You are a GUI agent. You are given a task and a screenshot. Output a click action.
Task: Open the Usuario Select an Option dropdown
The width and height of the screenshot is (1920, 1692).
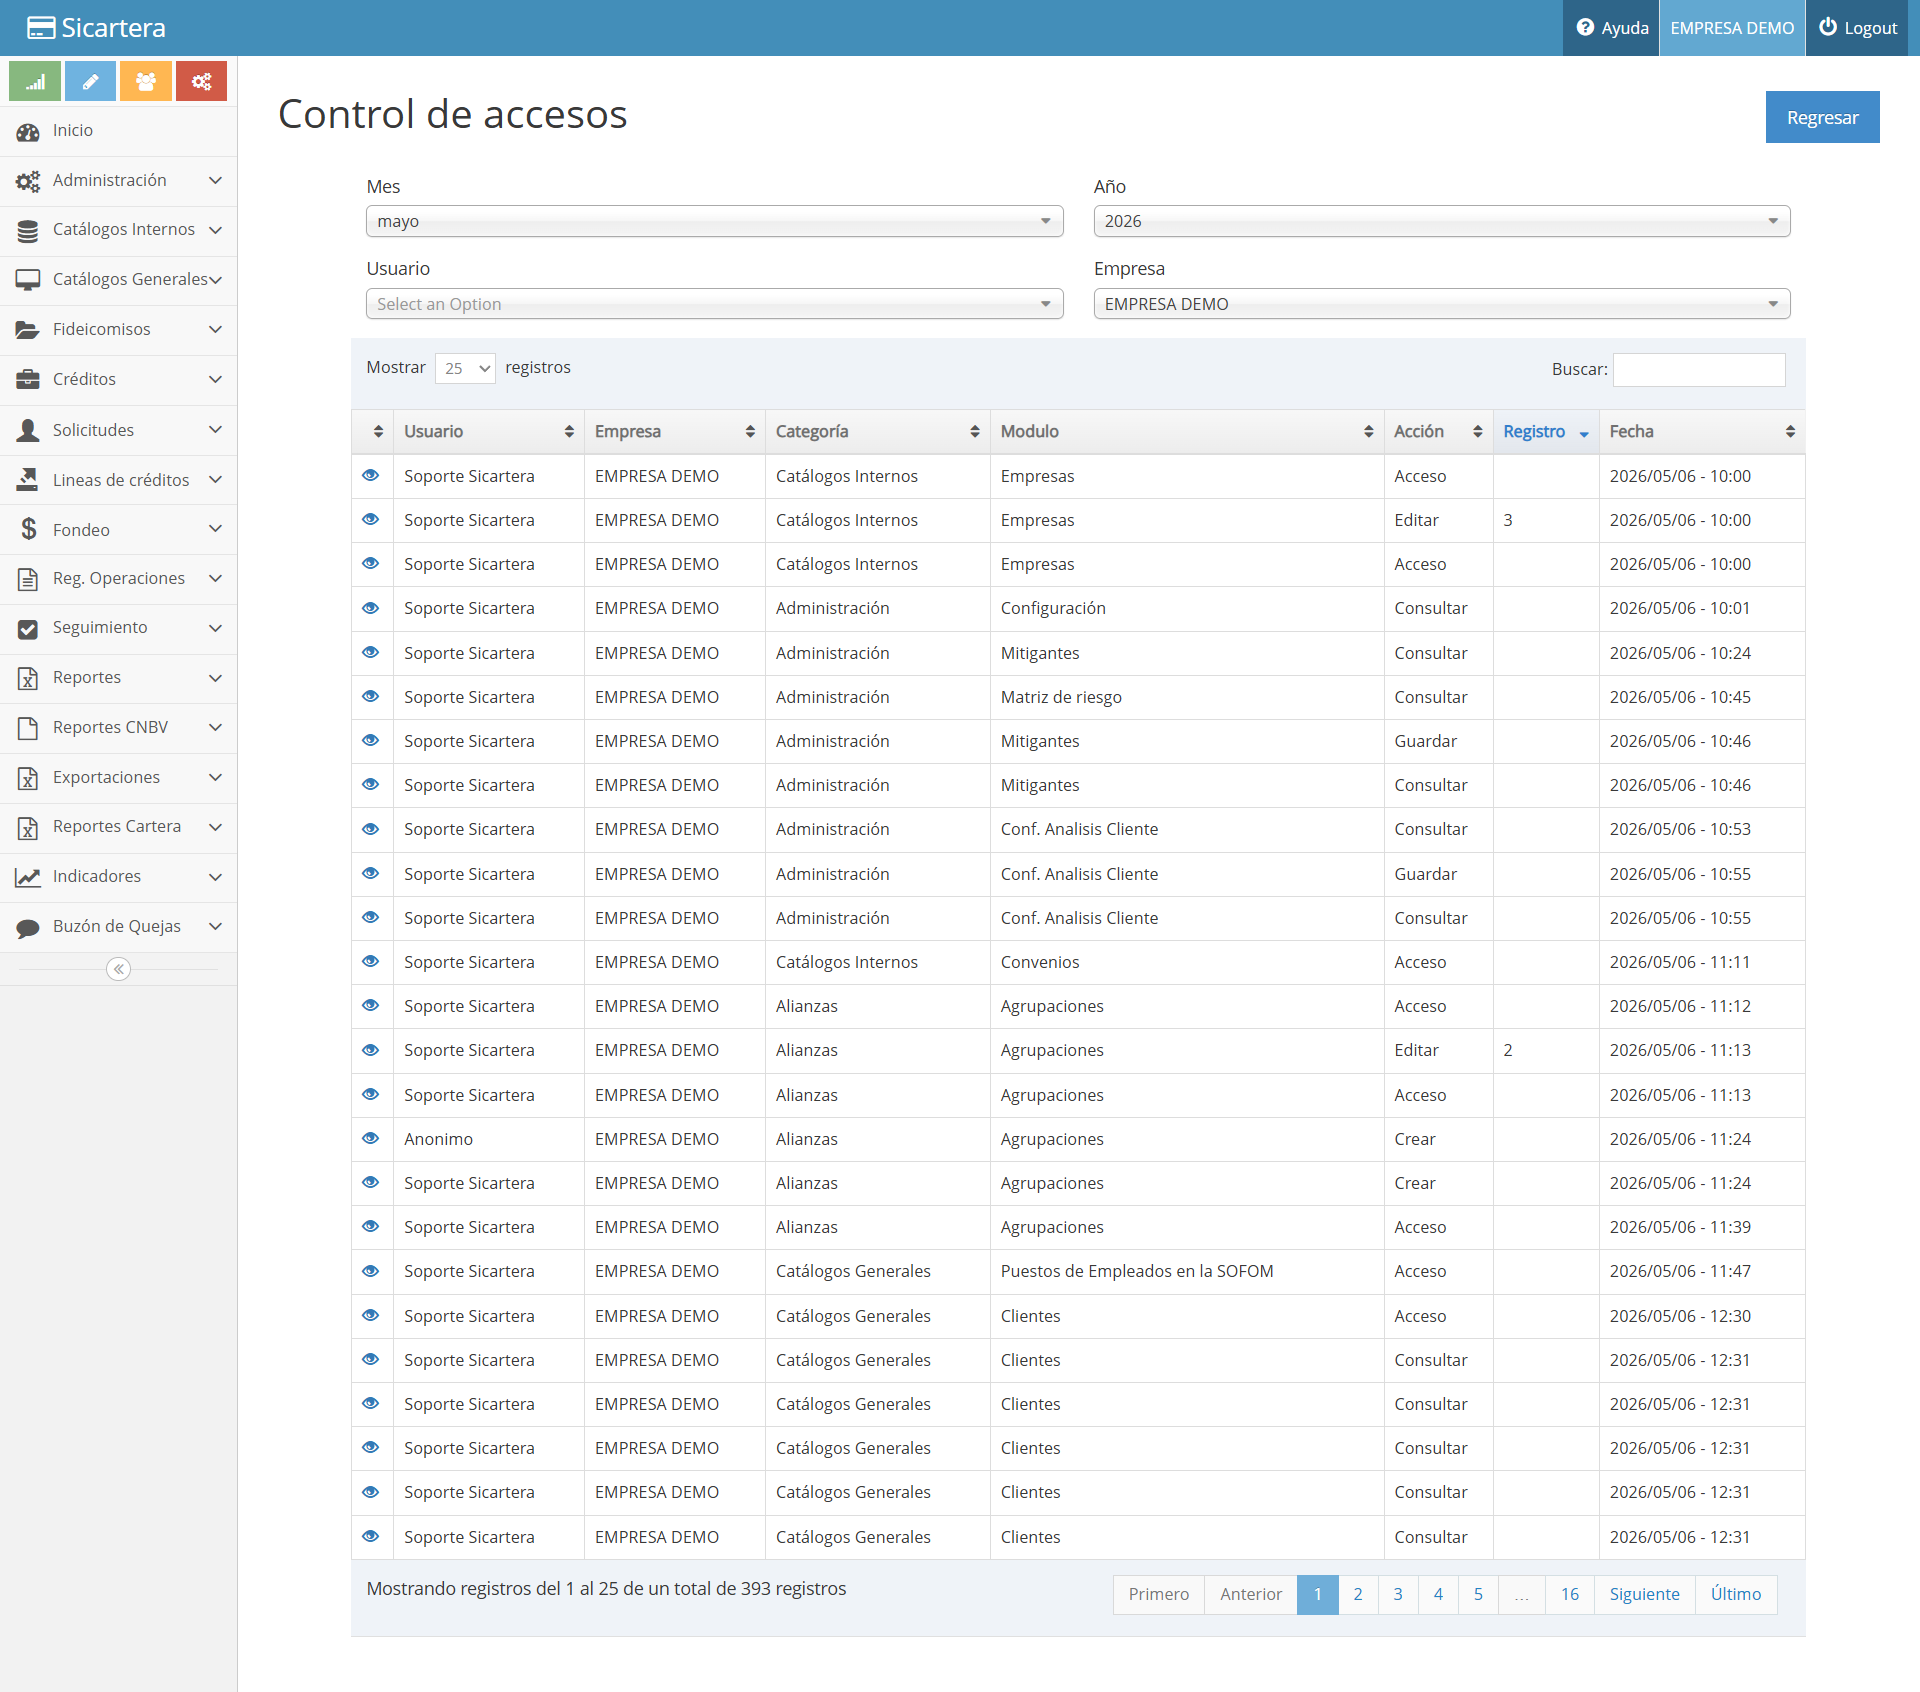coord(714,304)
